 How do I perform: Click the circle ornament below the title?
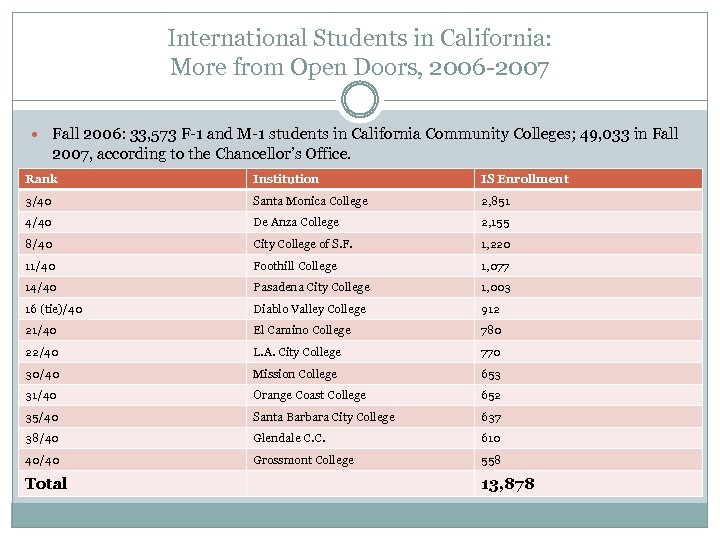pyautogui.click(x=360, y=100)
